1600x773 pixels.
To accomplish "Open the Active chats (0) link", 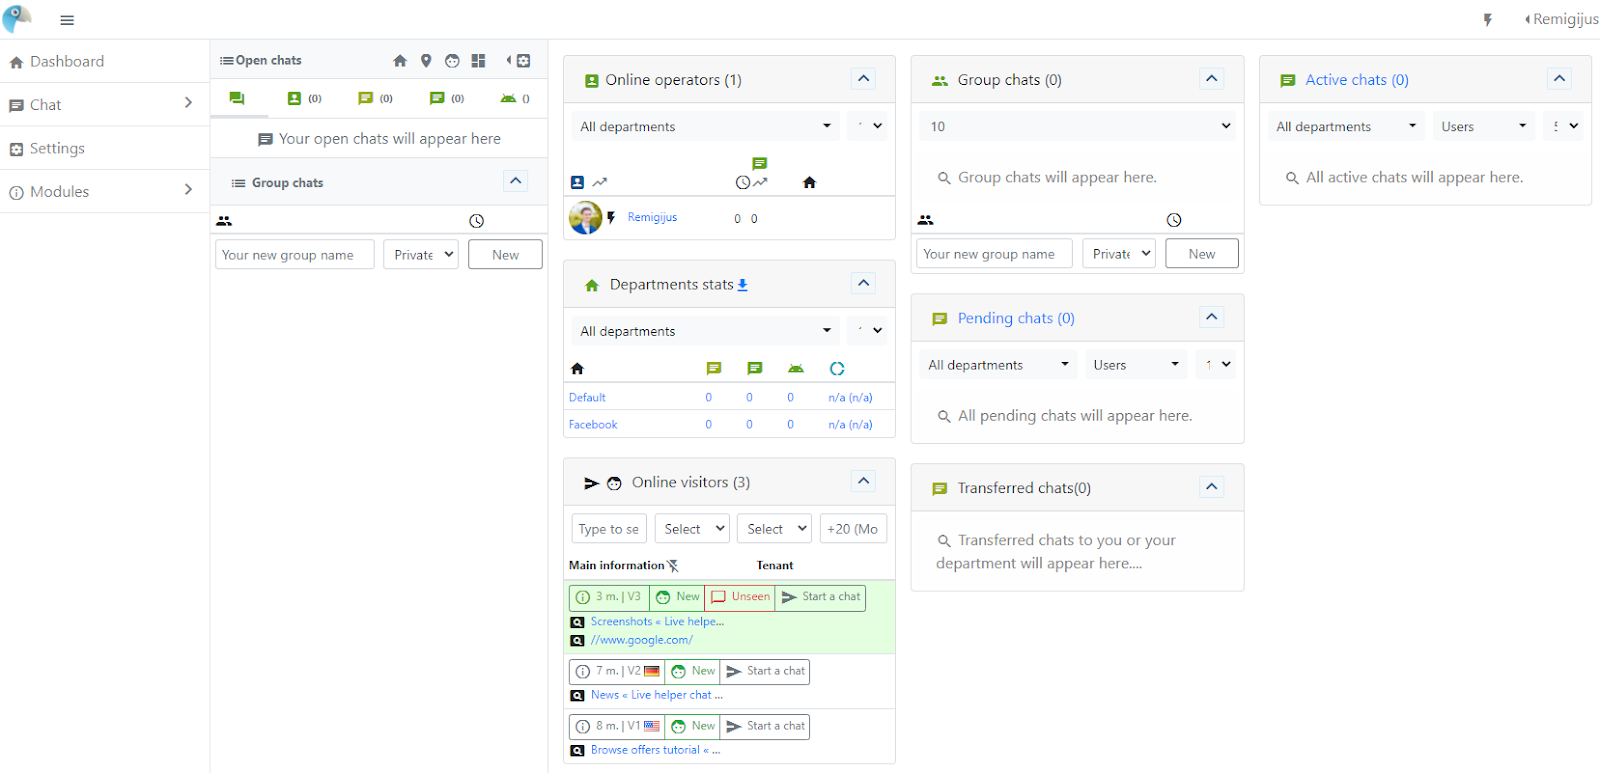I will [1357, 80].
